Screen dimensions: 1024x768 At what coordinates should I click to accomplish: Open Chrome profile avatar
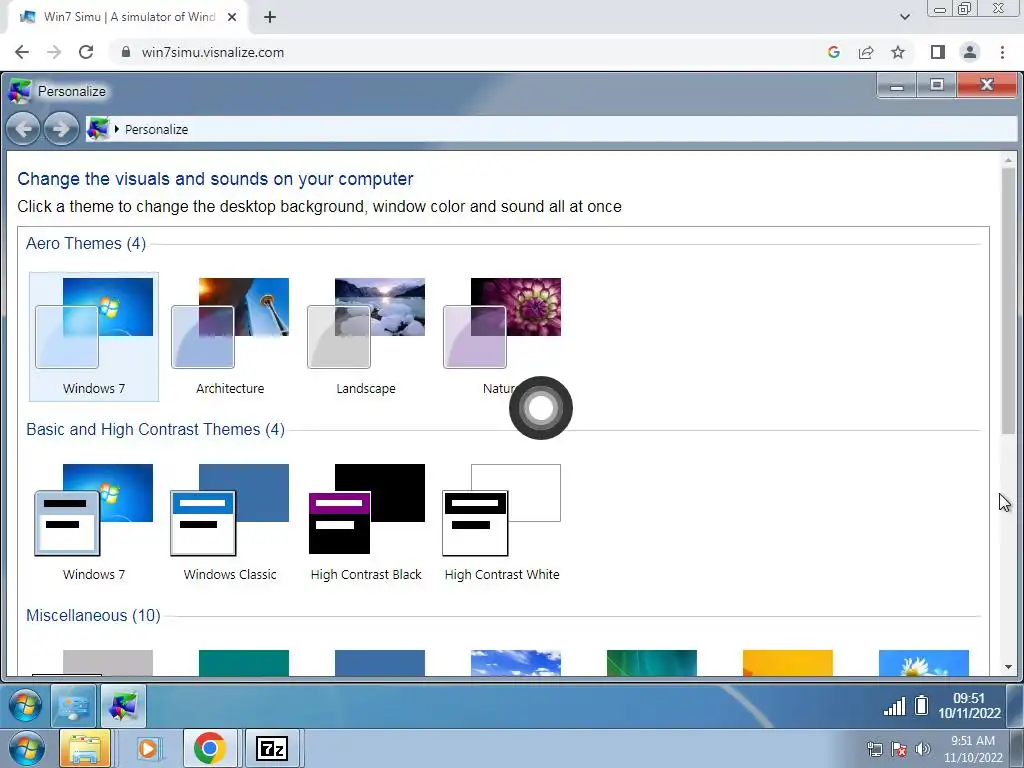click(x=970, y=52)
